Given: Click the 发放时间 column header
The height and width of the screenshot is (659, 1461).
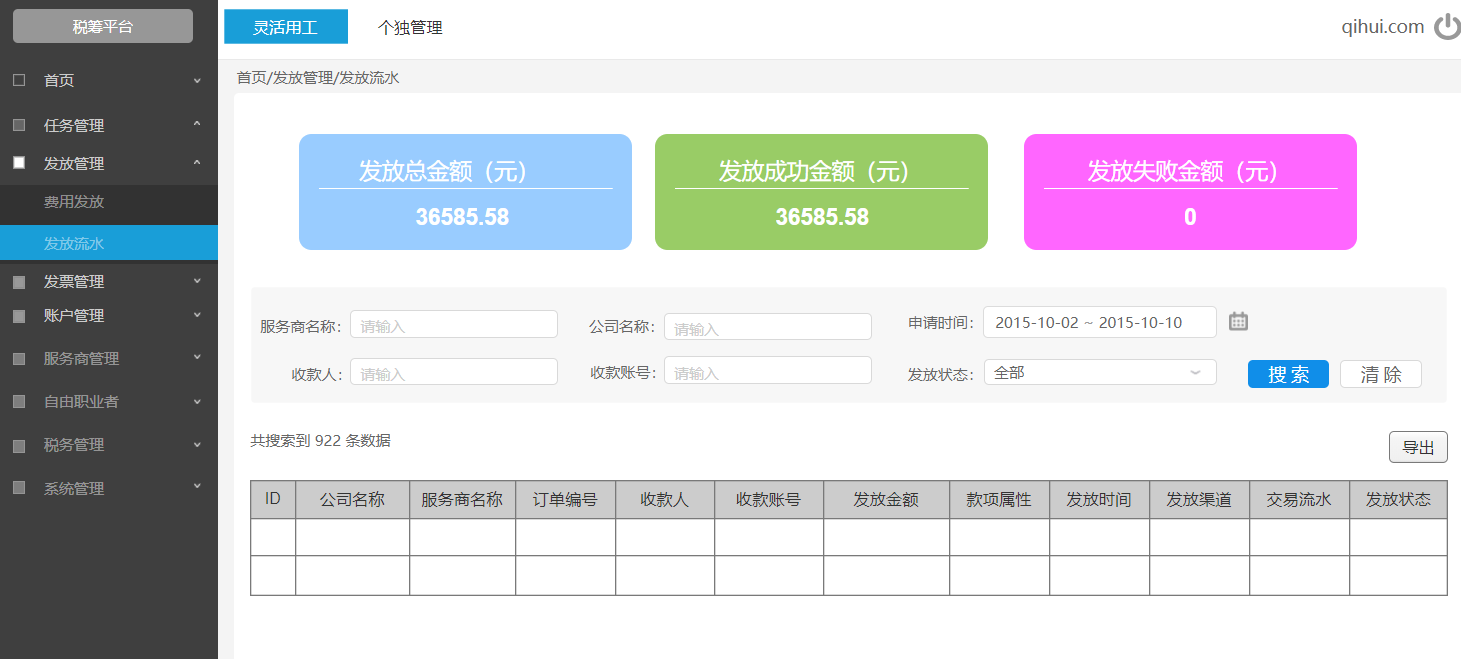Looking at the screenshot, I should tap(1099, 499).
